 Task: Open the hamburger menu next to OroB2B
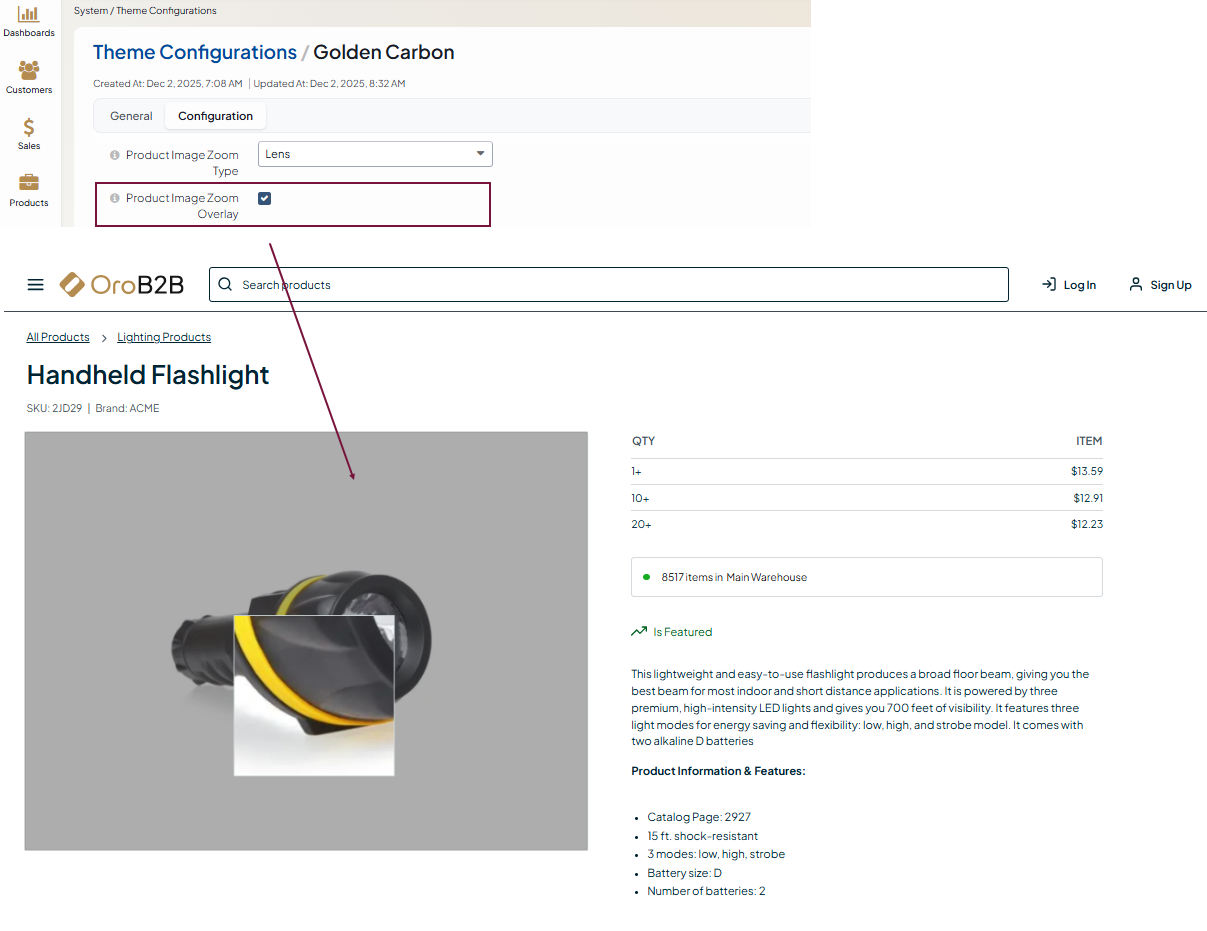point(36,285)
